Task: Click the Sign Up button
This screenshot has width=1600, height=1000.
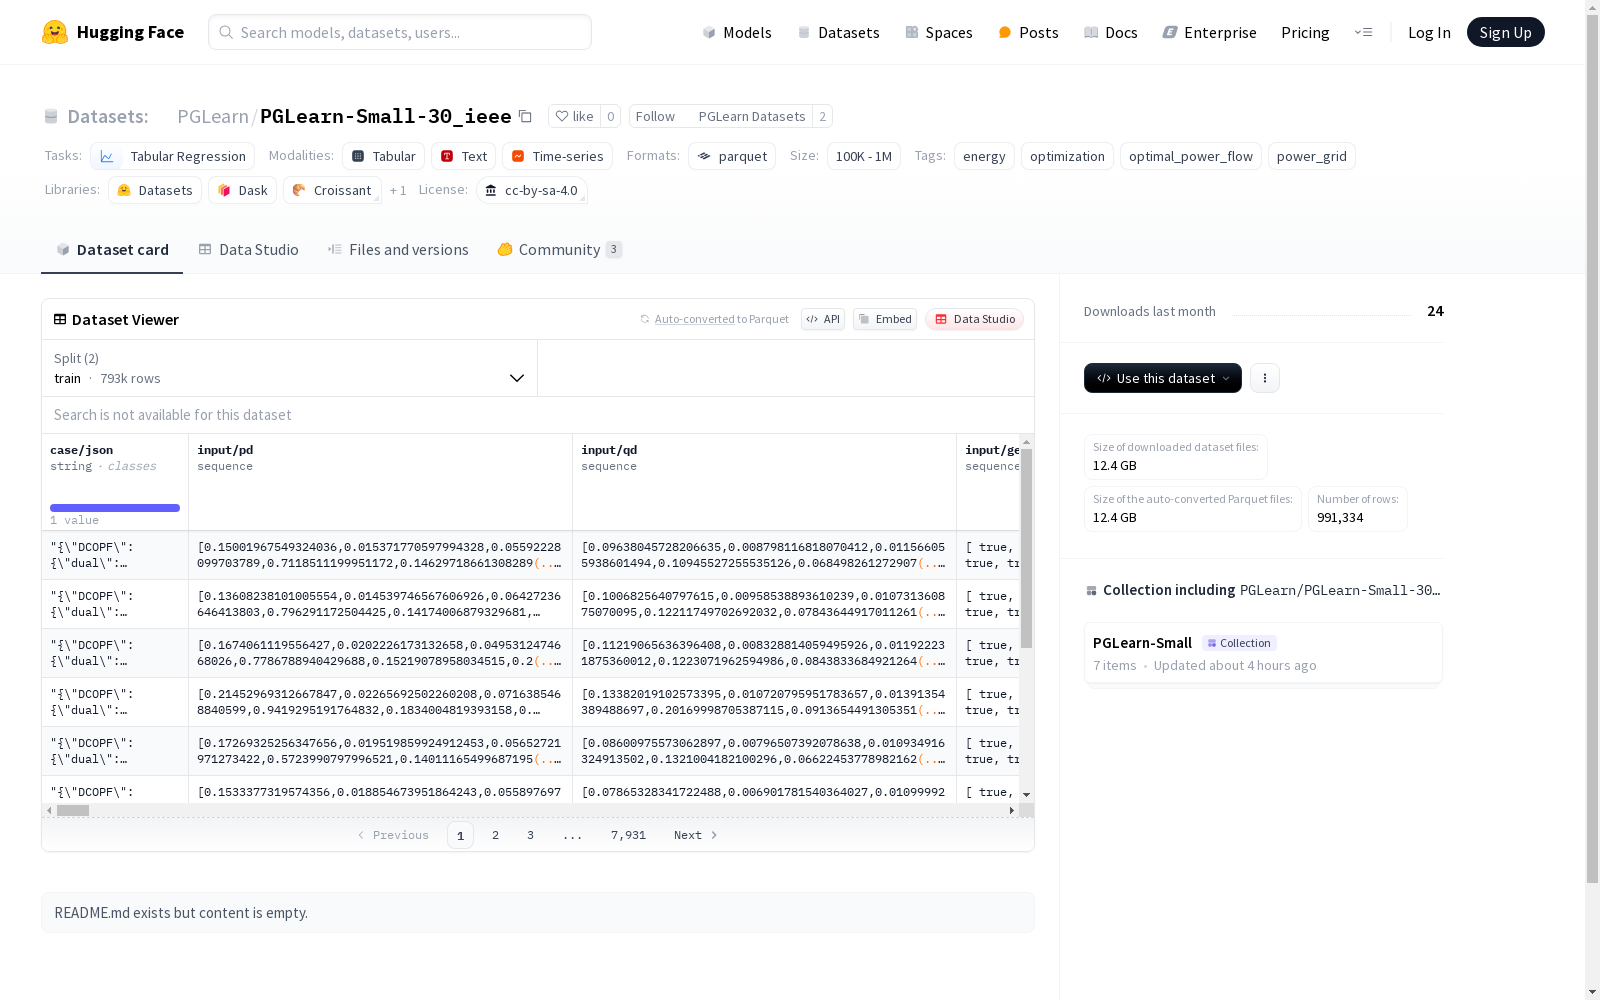Action: click(x=1505, y=32)
